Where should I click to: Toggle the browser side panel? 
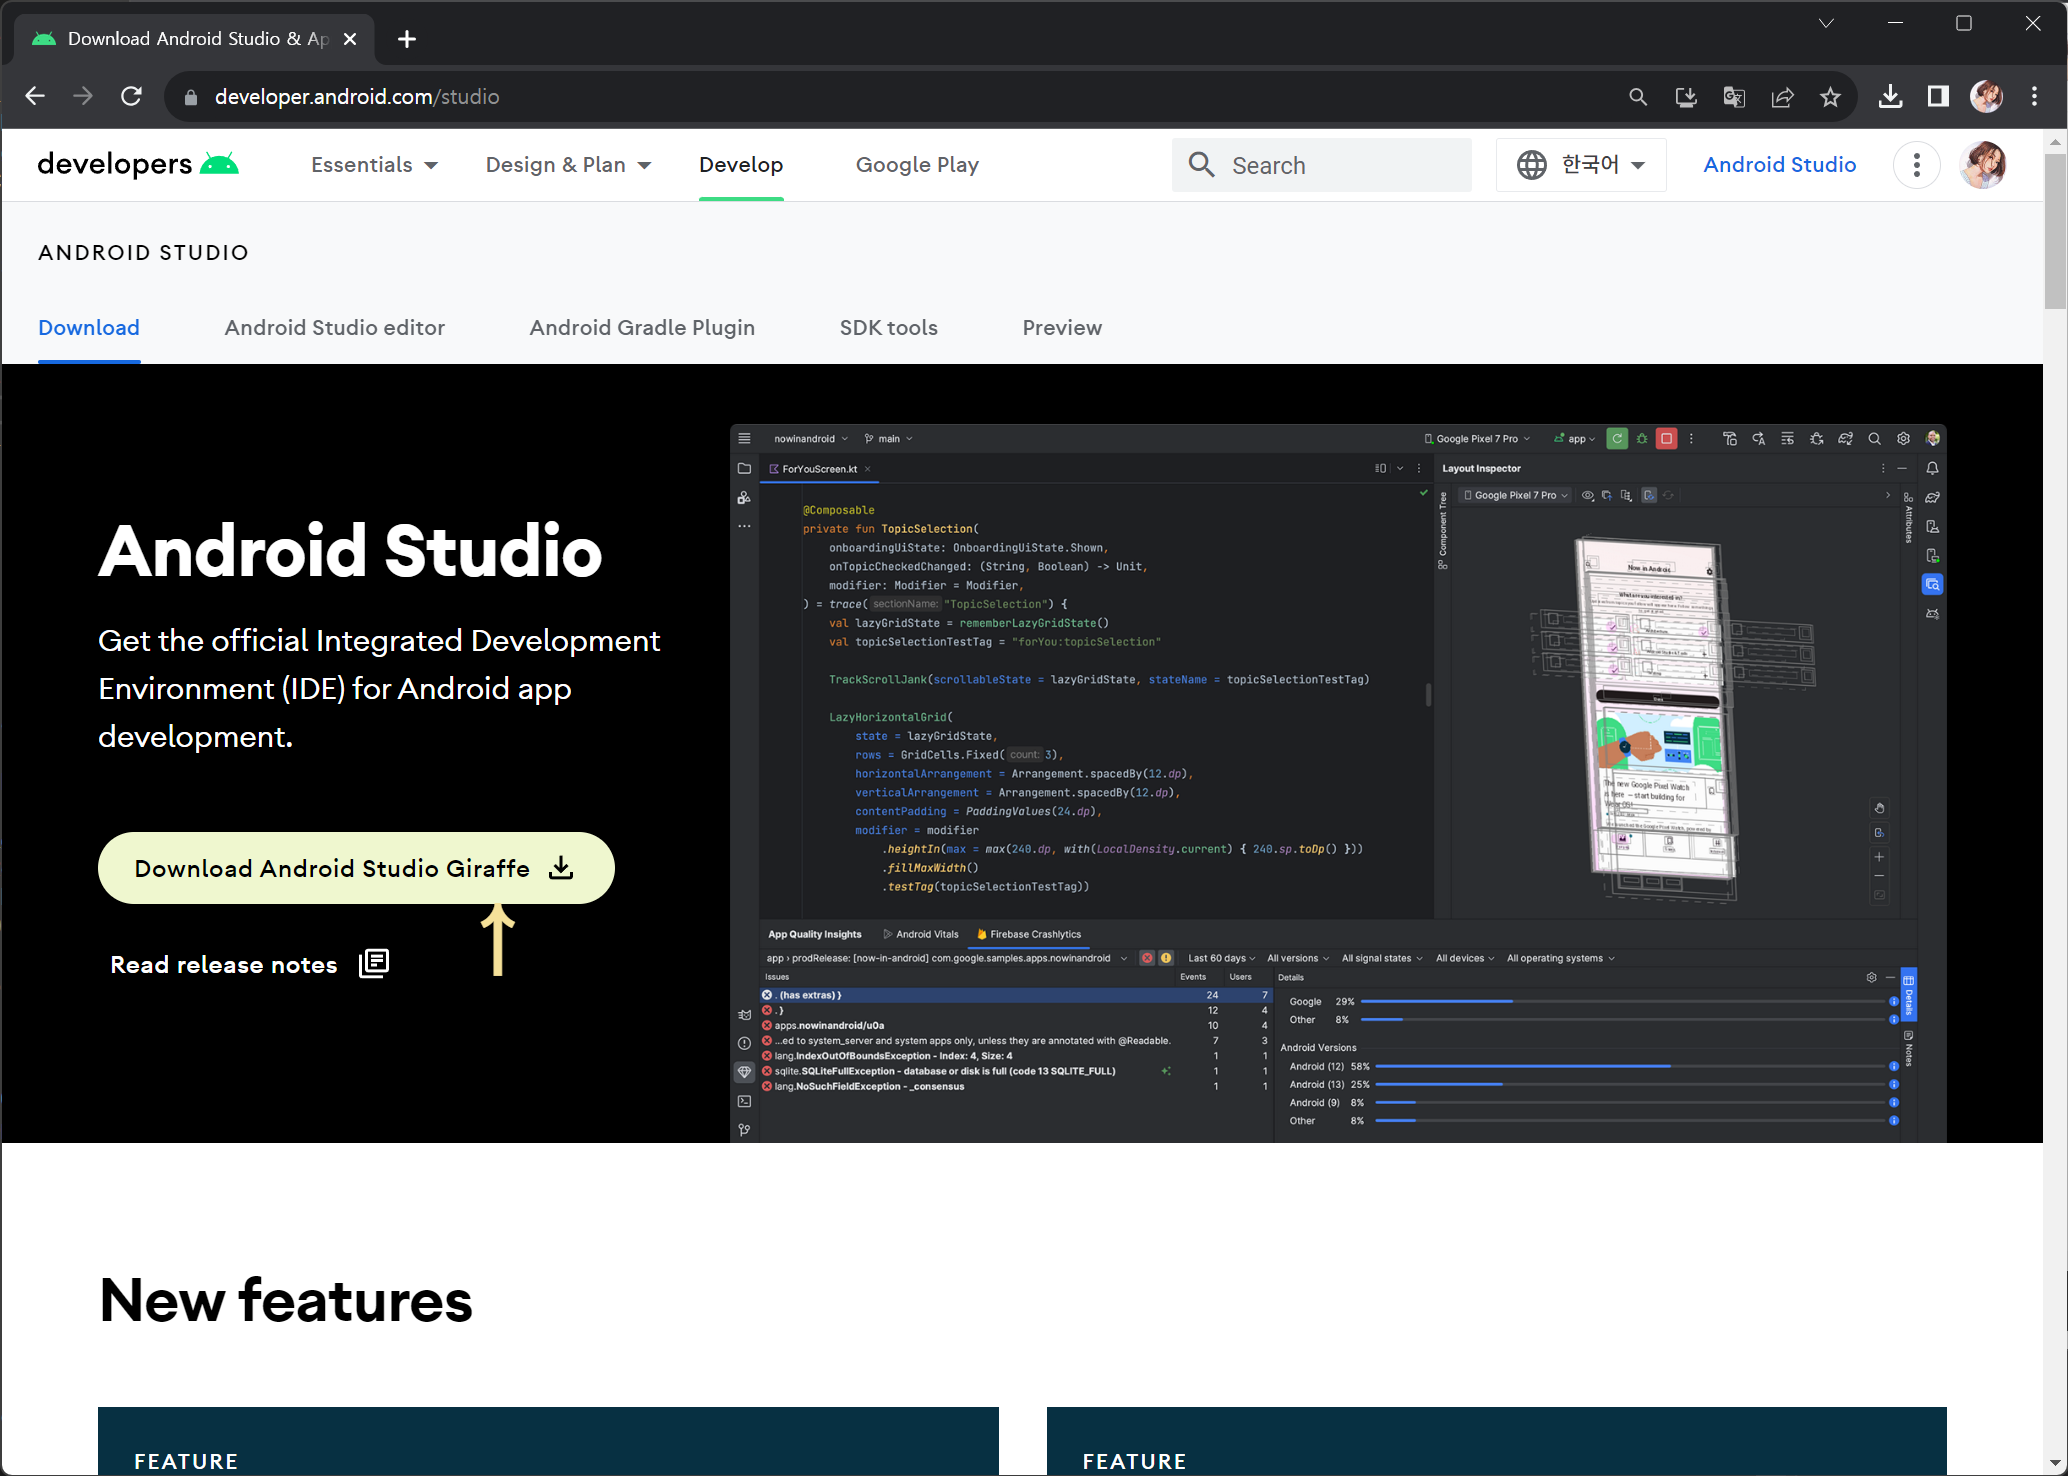[x=1938, y=96]
